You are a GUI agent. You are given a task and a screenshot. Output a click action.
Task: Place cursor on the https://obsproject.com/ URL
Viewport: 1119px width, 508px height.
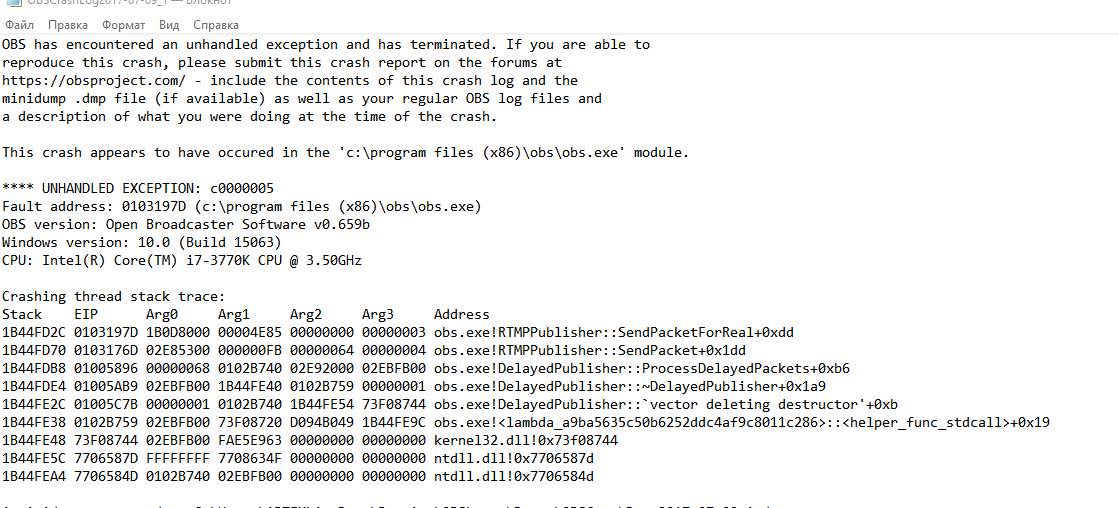pyautogui.click(x=94, y=81)
